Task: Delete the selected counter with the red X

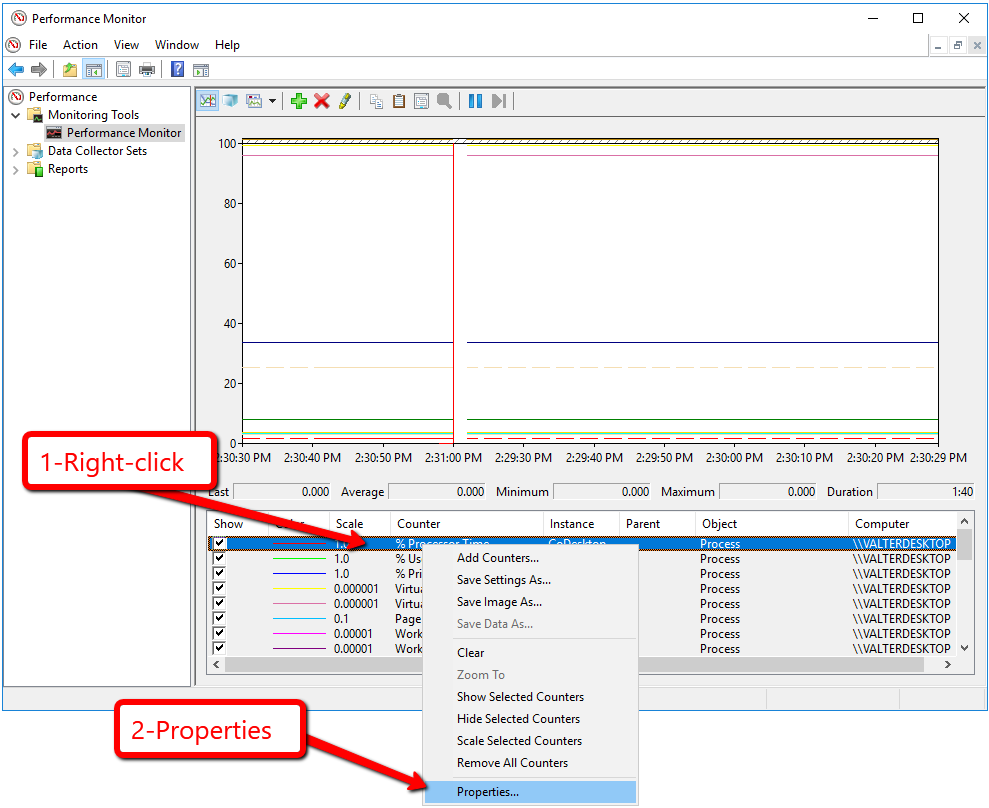Action: pos(322,101)
